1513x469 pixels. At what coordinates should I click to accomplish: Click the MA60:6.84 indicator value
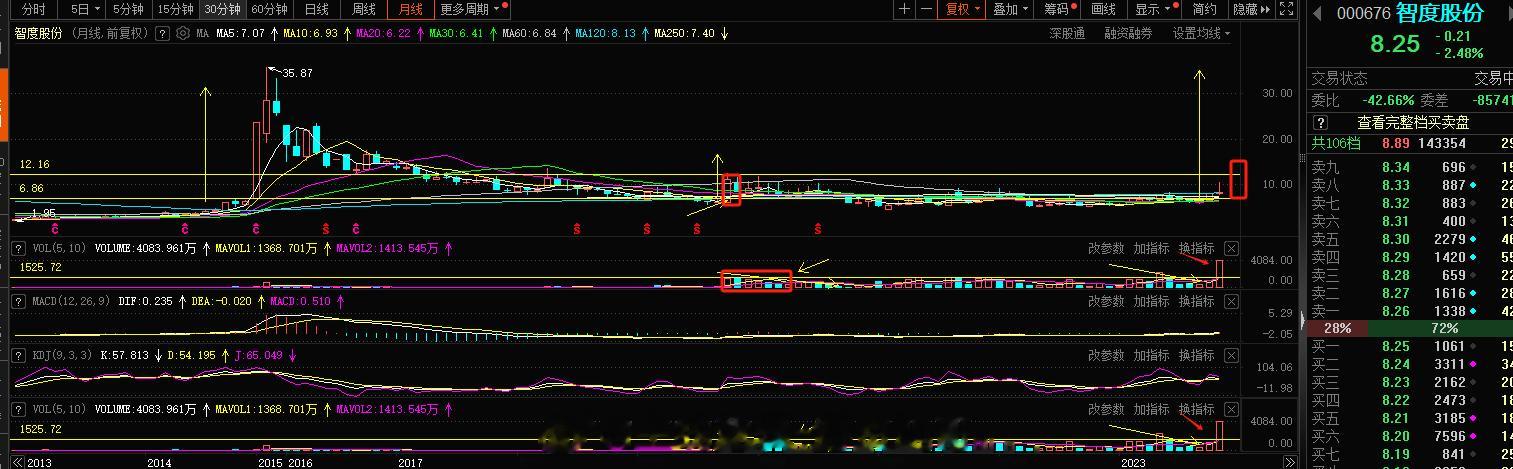529,33
